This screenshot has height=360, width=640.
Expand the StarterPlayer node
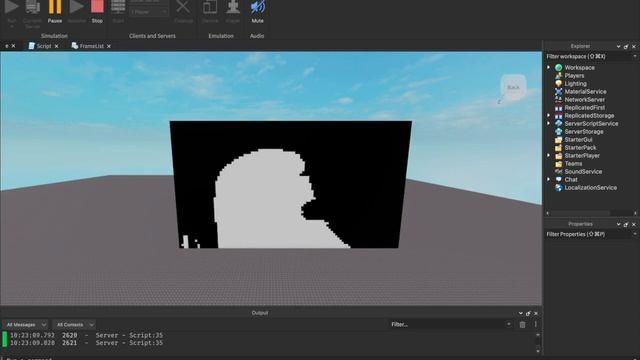(x=549, y=156)
